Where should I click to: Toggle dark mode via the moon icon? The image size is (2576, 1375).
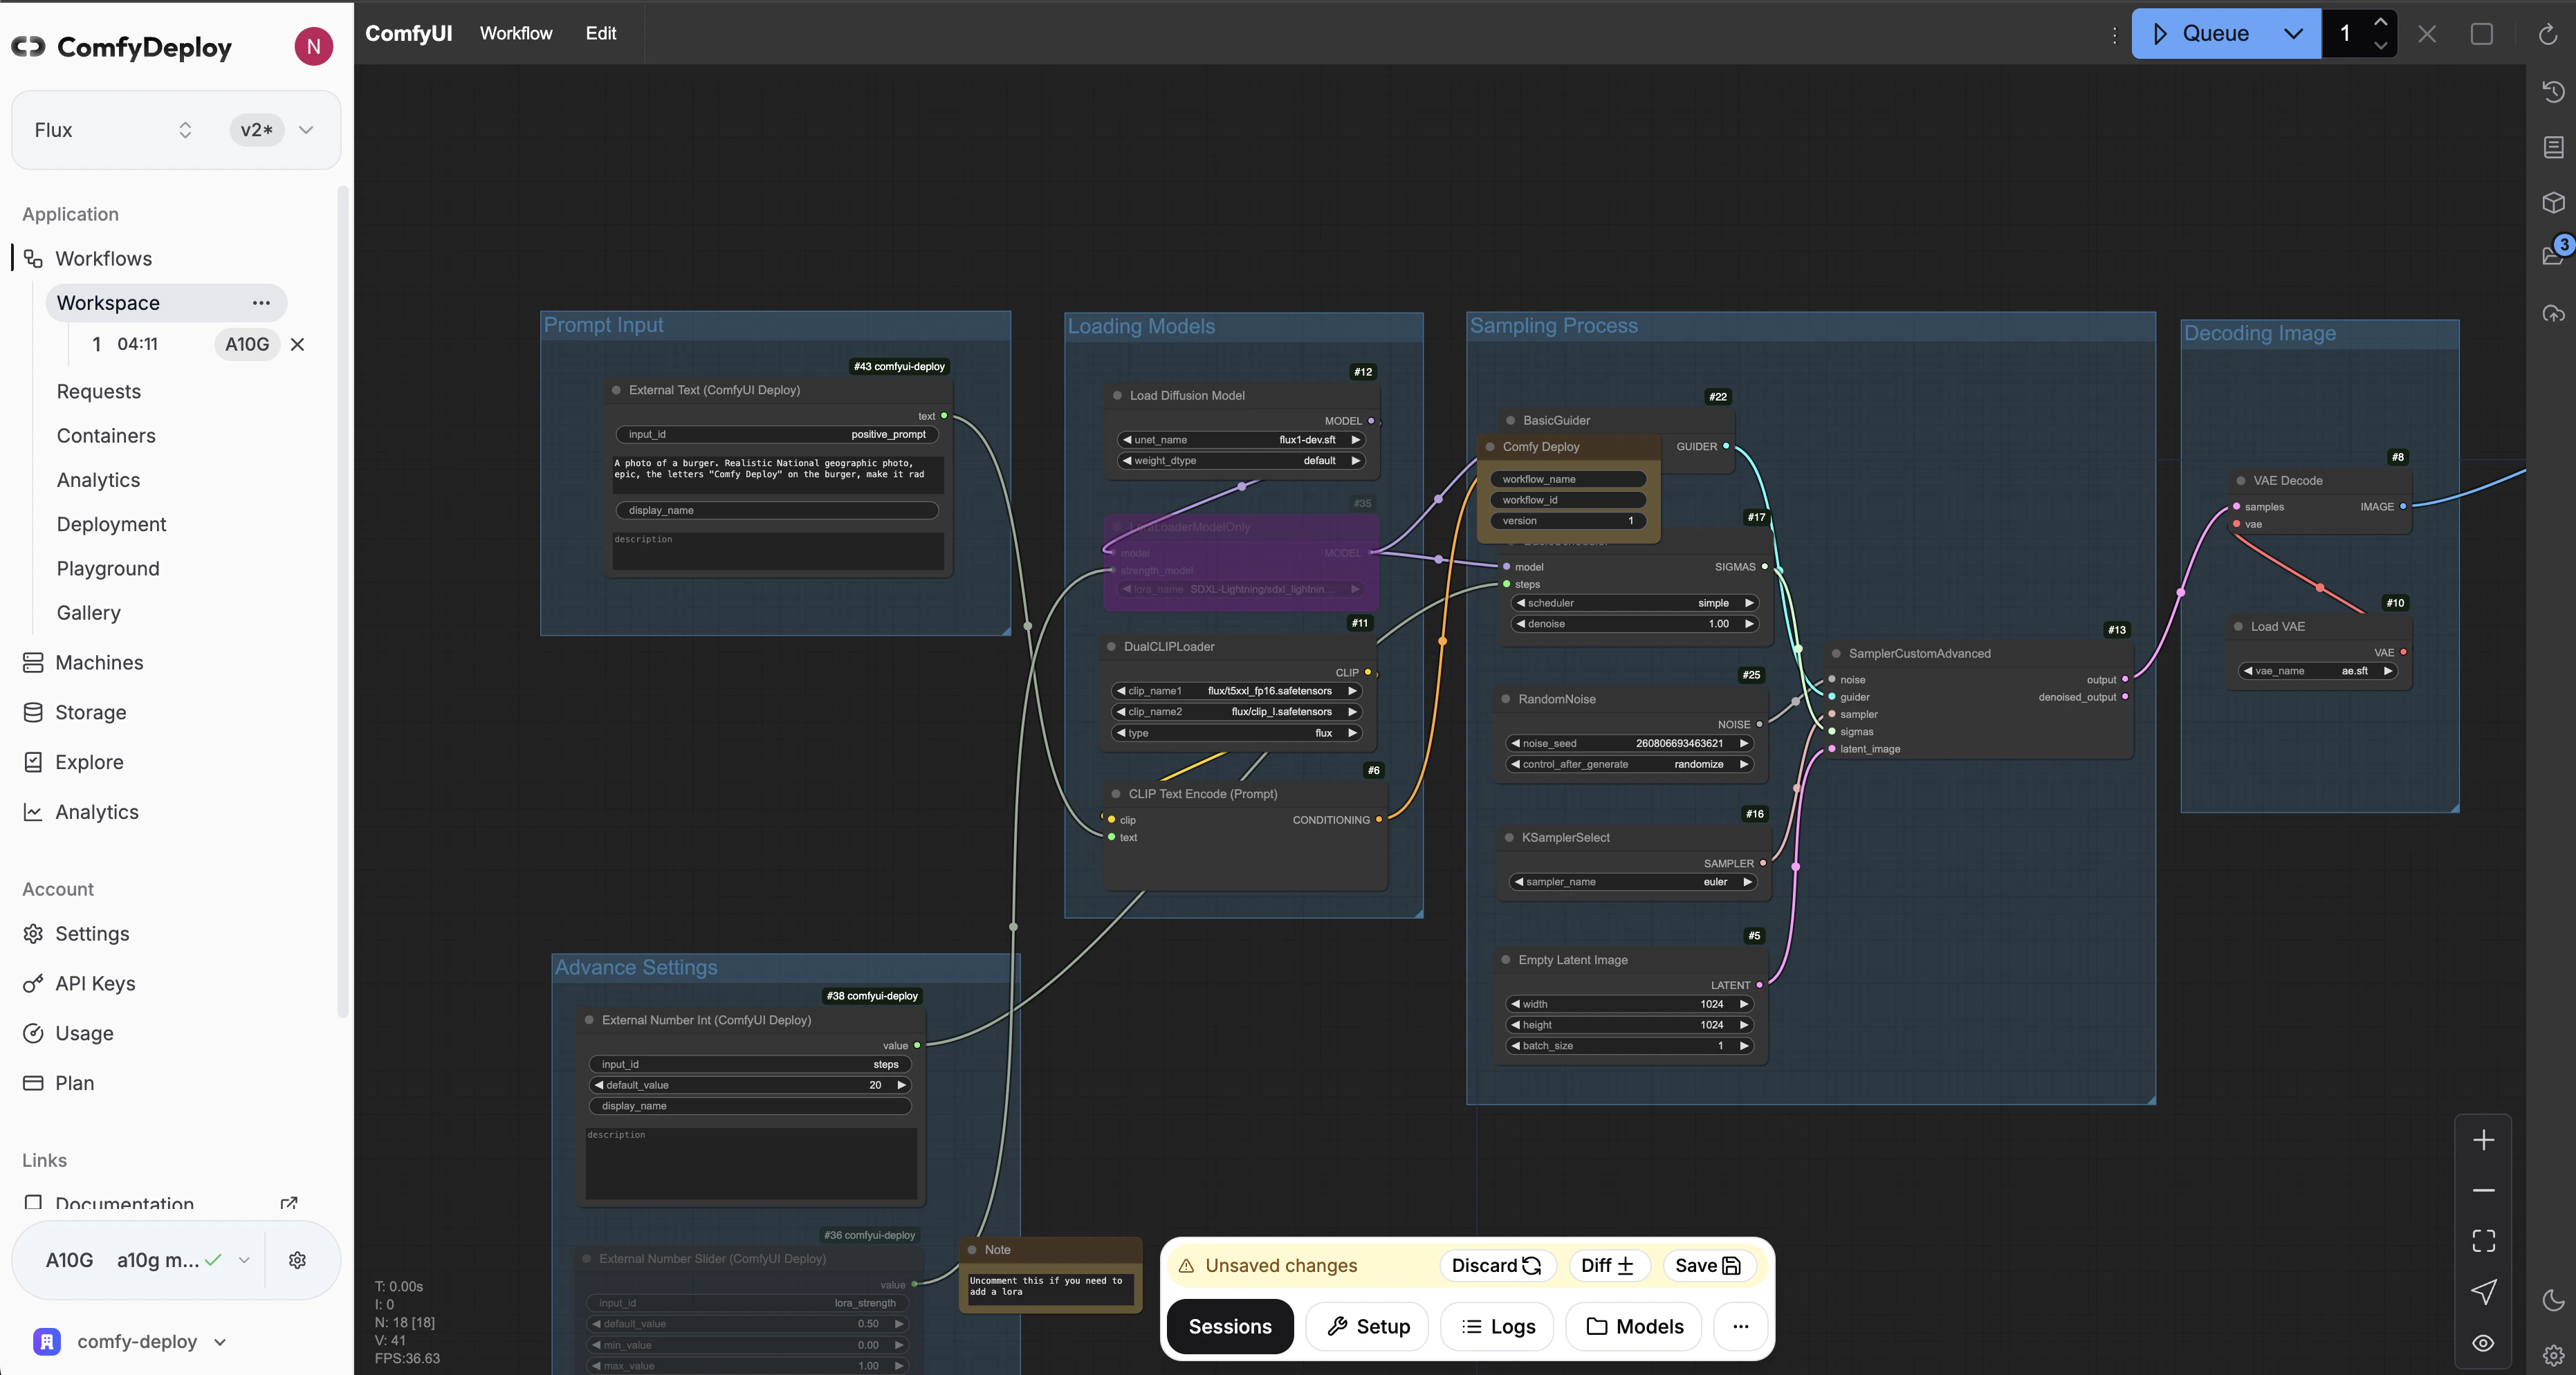(2553, 1300)
